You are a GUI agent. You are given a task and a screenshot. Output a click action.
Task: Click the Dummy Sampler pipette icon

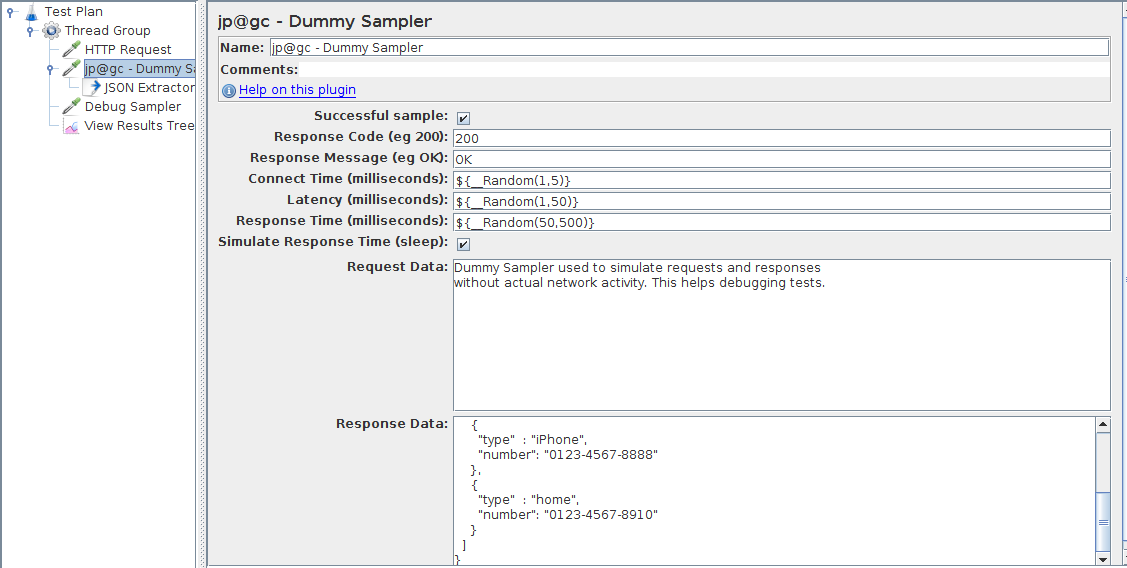pos(71,68)
